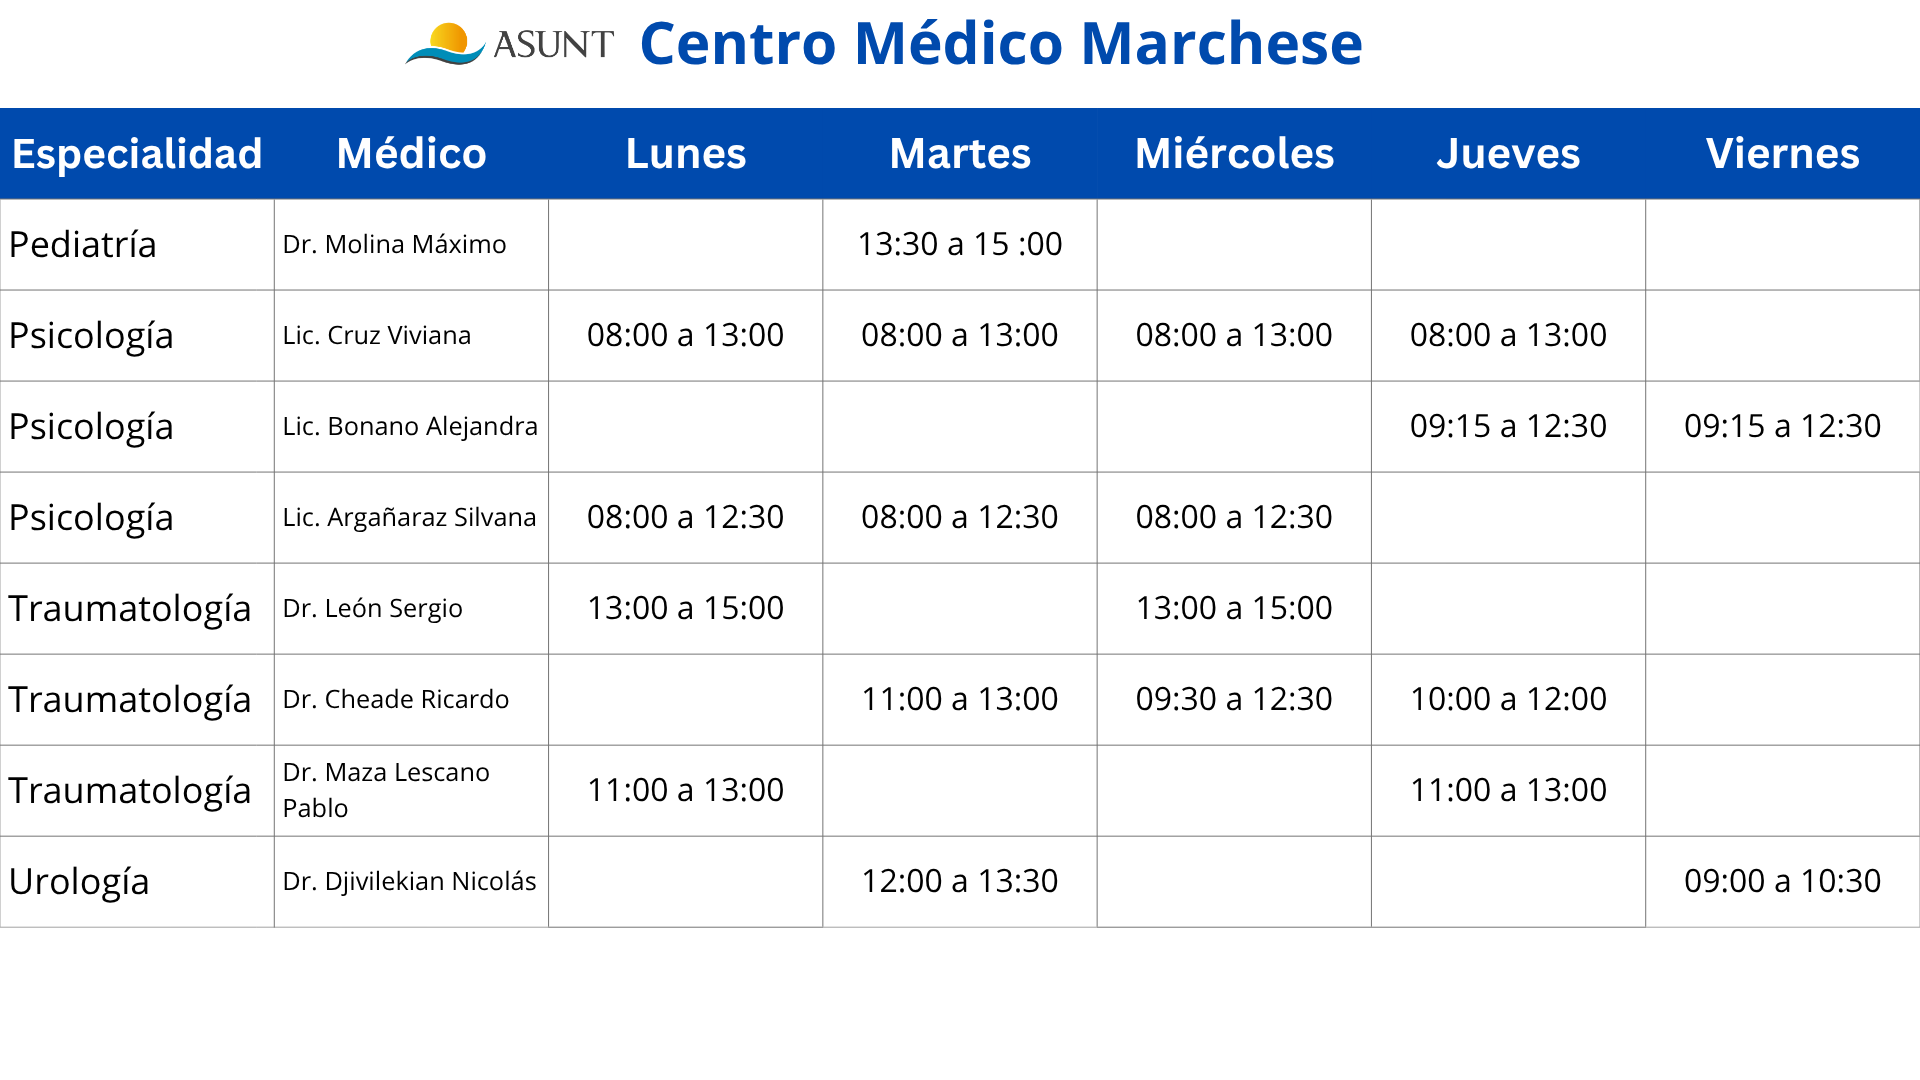Select Dr. Cheade Ricardo's Thursday 10:00 slot

(x=1509, y=700)
